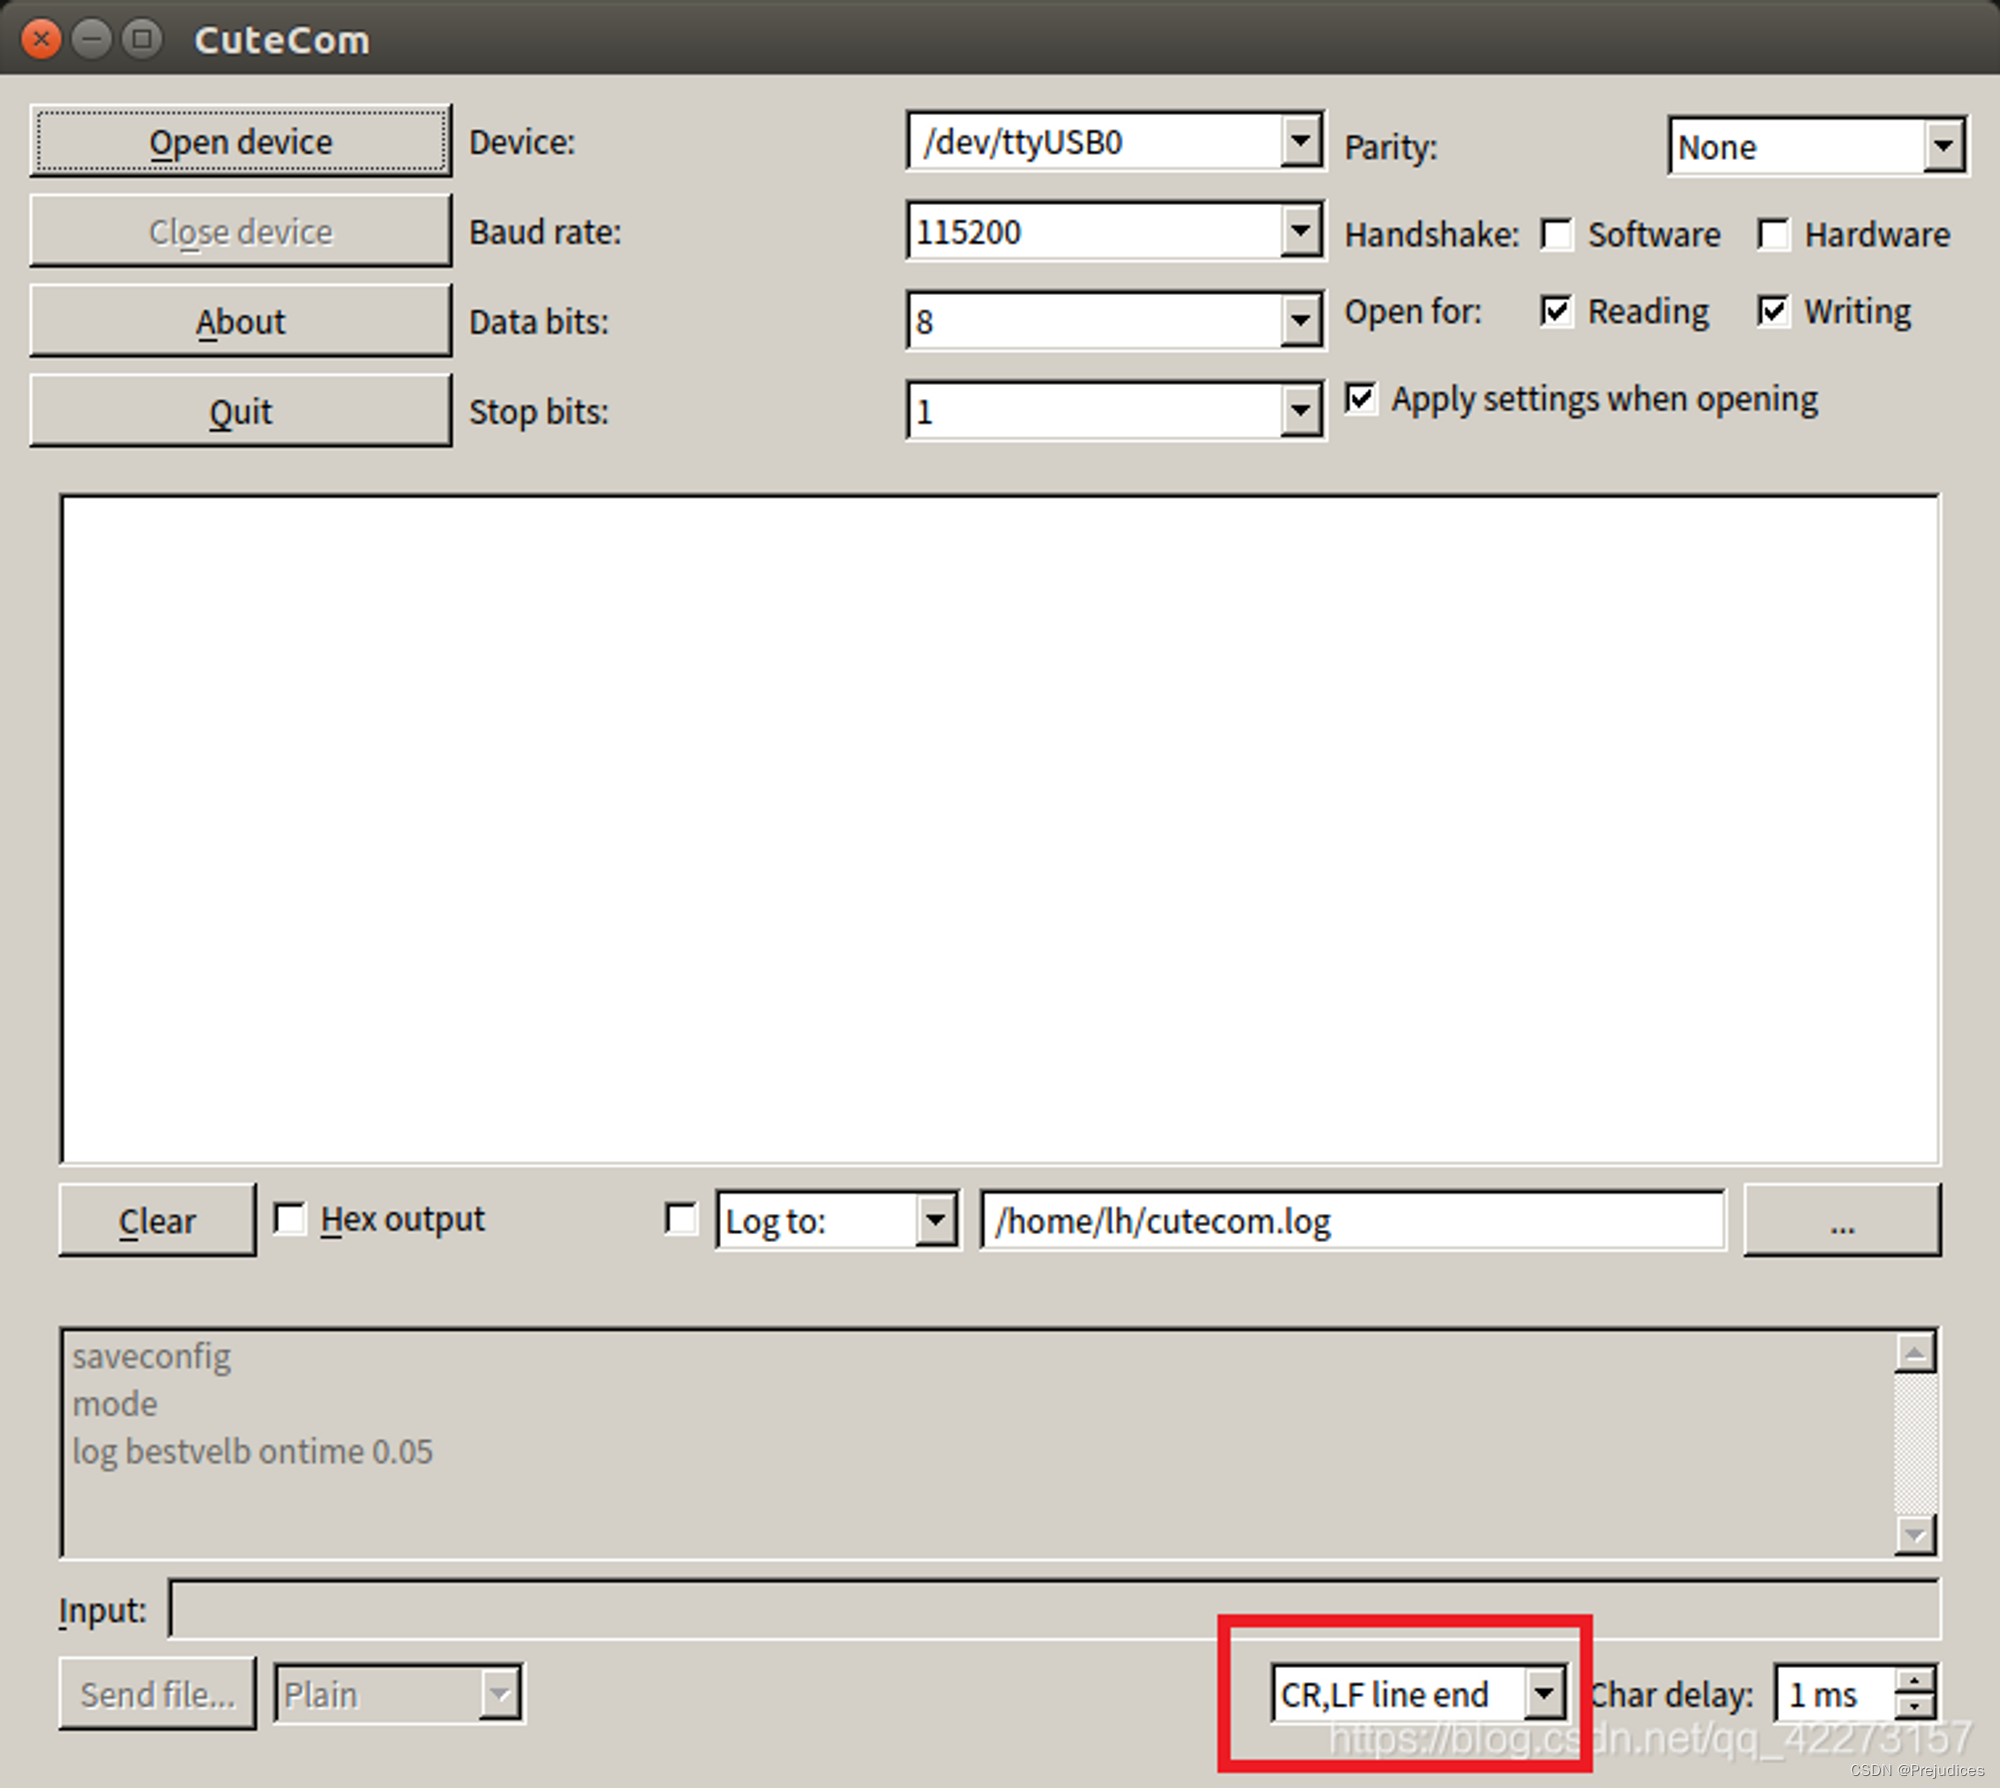Click the About button
This screenshot has width=2000, height=1788.
coord(240,321)
